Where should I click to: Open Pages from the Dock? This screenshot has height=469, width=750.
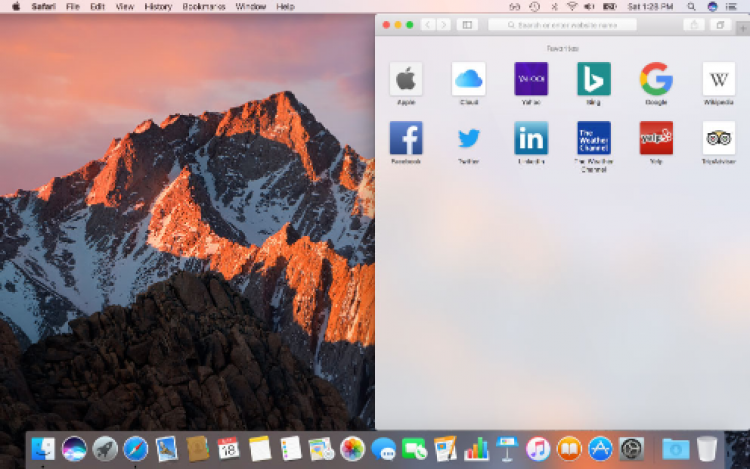tap(445, 449)
